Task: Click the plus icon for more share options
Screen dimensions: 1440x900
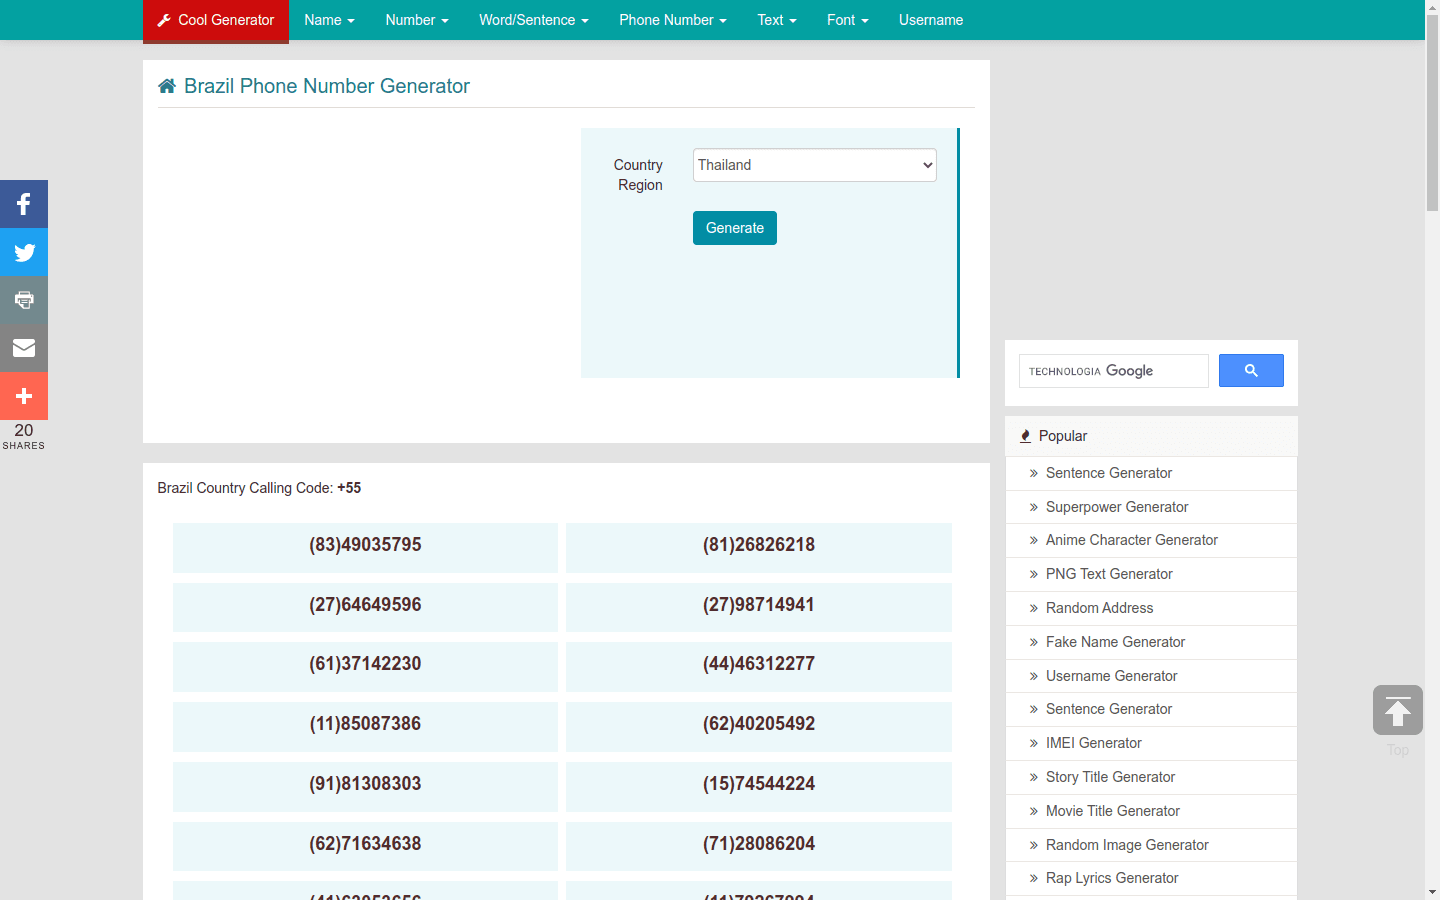Action: 23,395
